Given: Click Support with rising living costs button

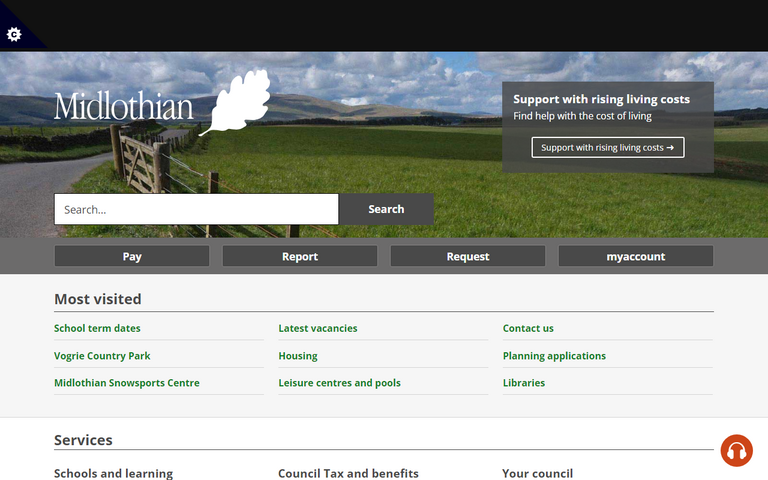Looking at the screenshot, I should point(608,148).
